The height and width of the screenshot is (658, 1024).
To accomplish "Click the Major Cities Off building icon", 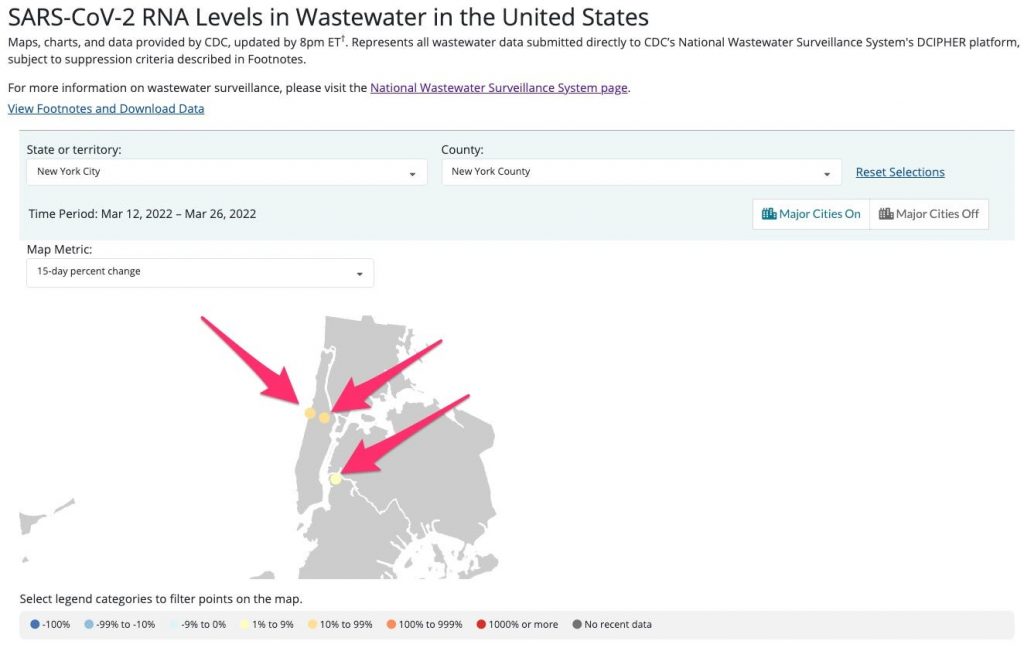I will tap(886, 214).
